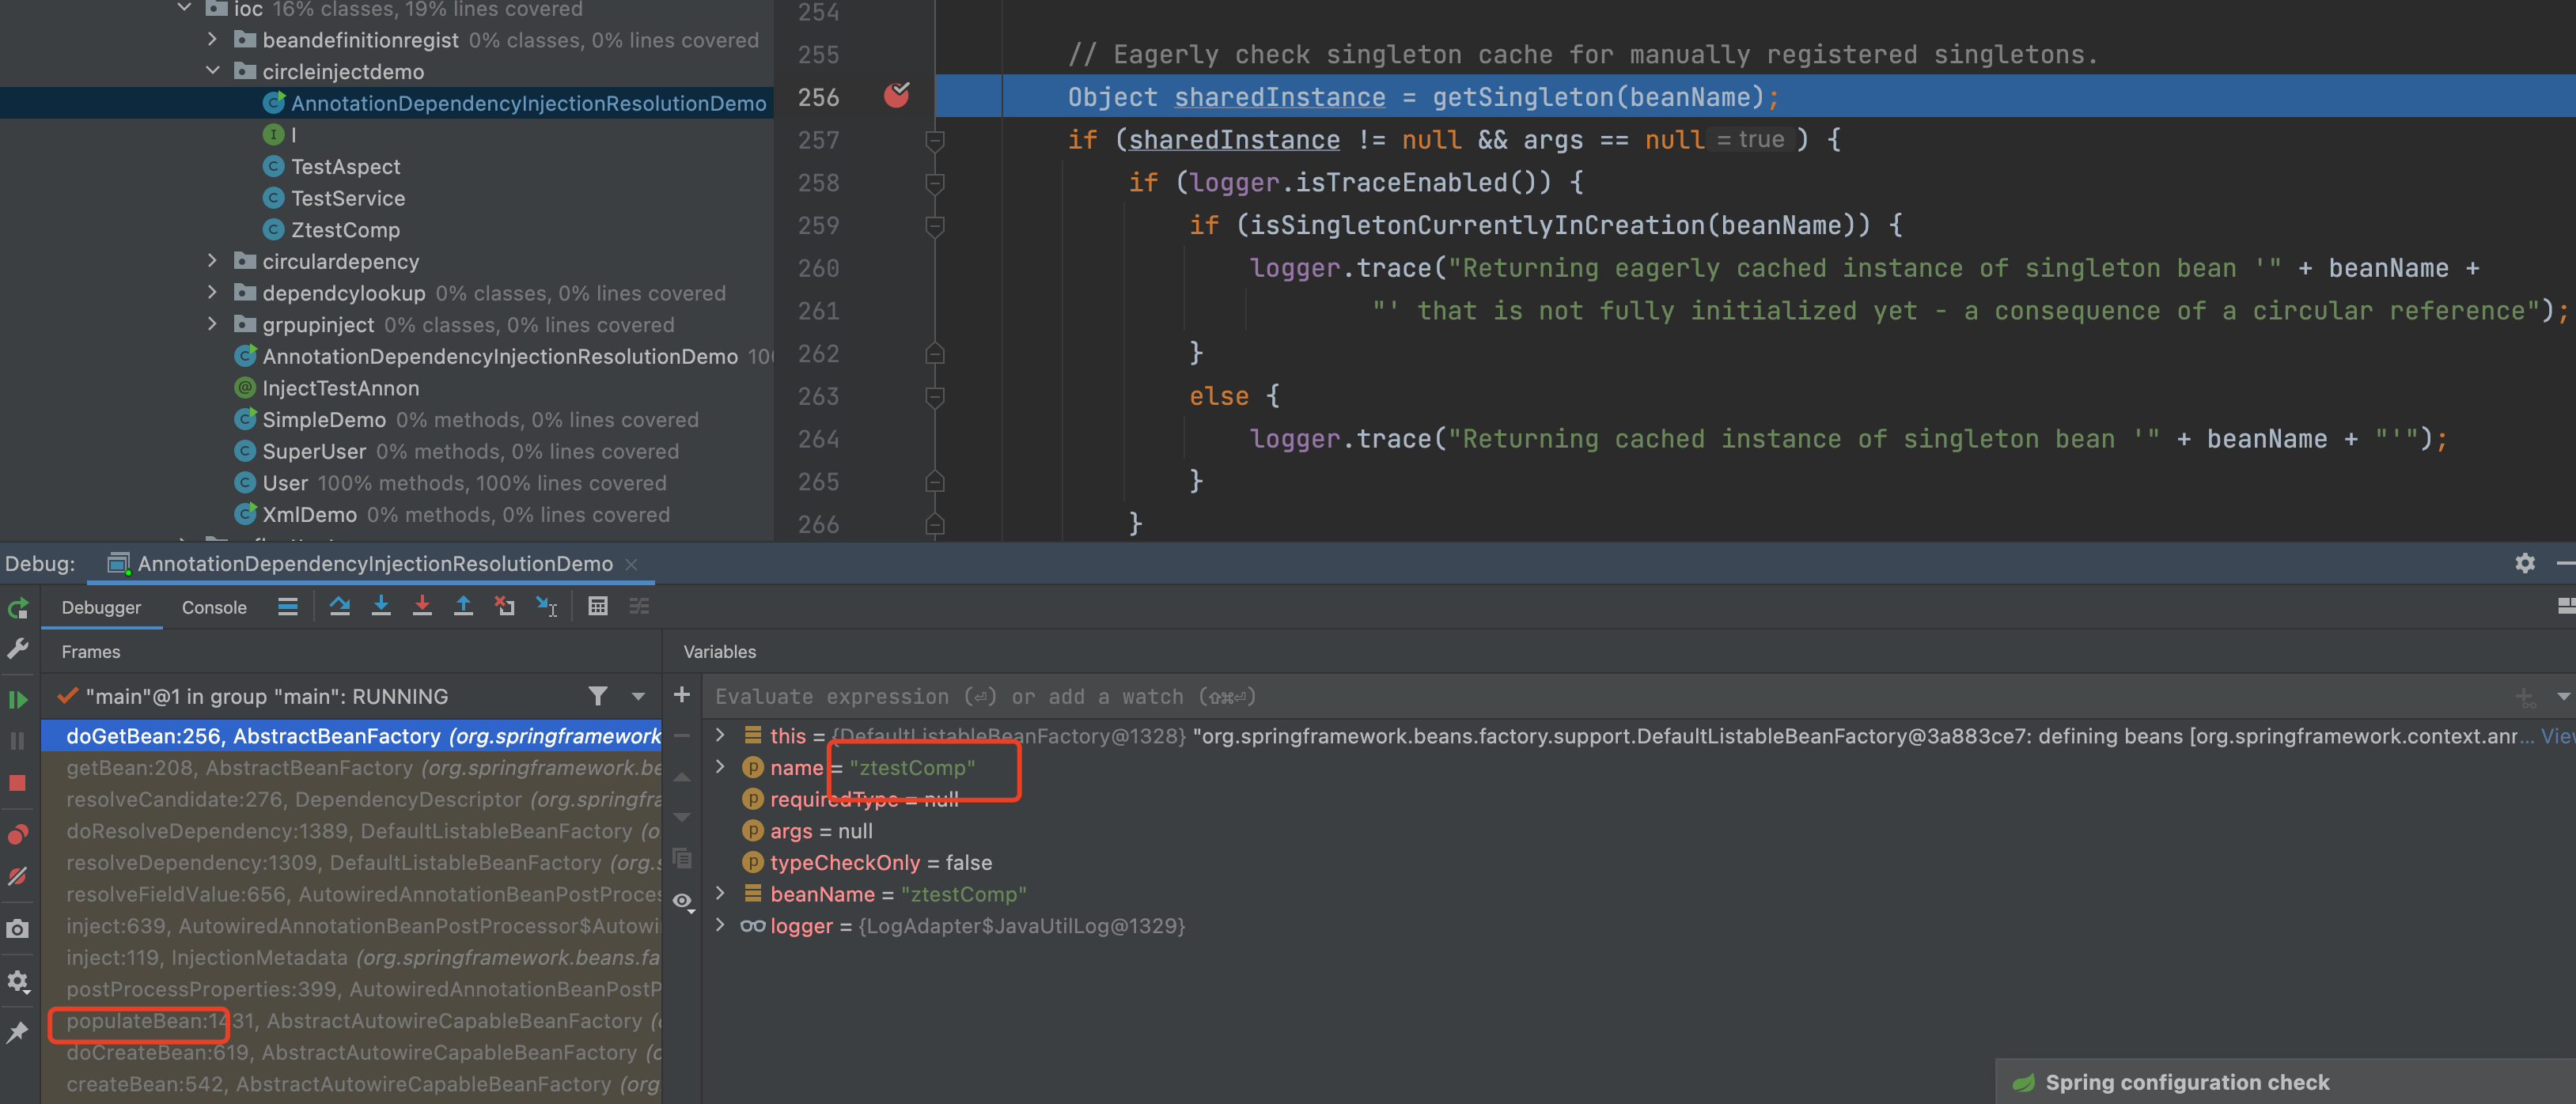Select the AnnotationDependencyInjectionResolutionDemo debug tab
Screen dimensions: 2576x1104
[x=374, y=564]
